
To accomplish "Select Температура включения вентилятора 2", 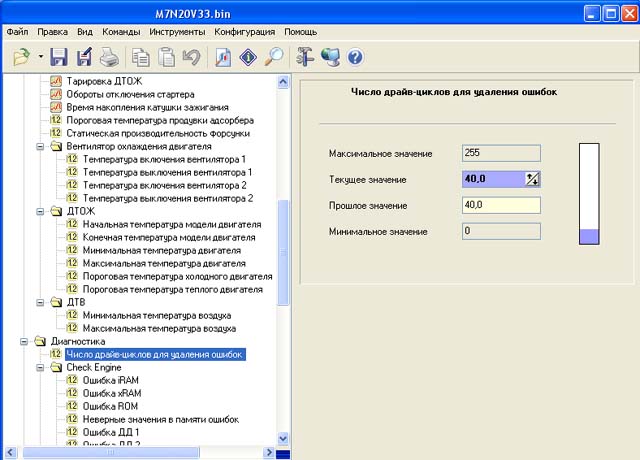I will 164,185.
